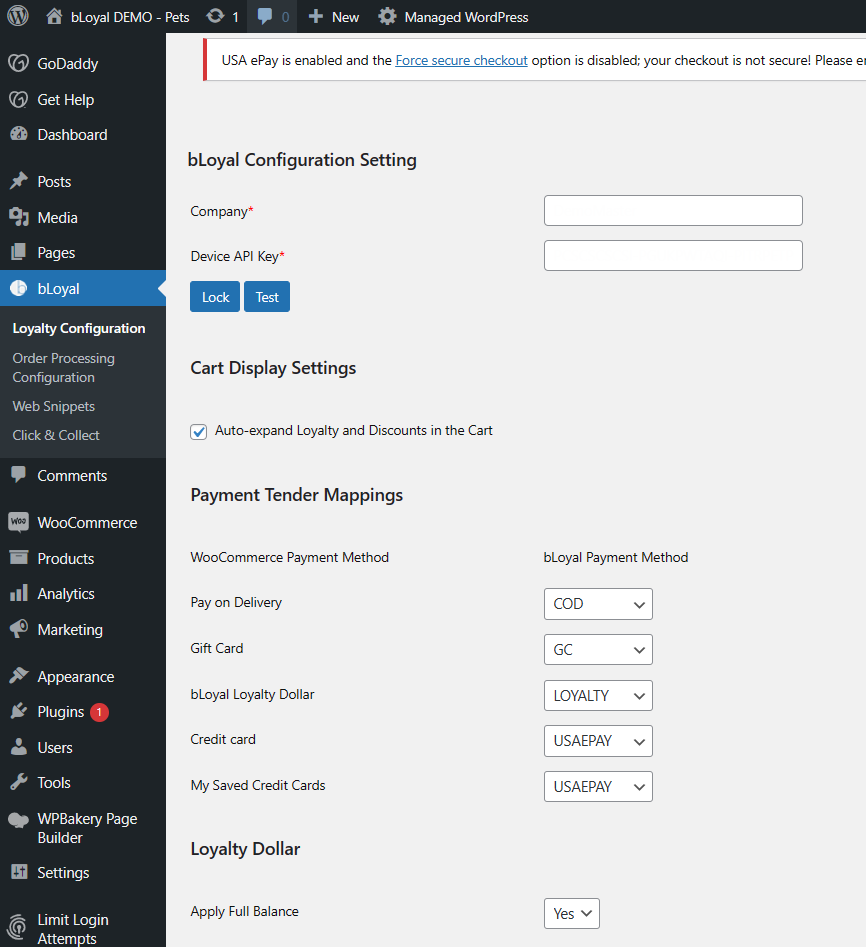
Task: Click the Media icon in sidebar
Action: (19, 217)
